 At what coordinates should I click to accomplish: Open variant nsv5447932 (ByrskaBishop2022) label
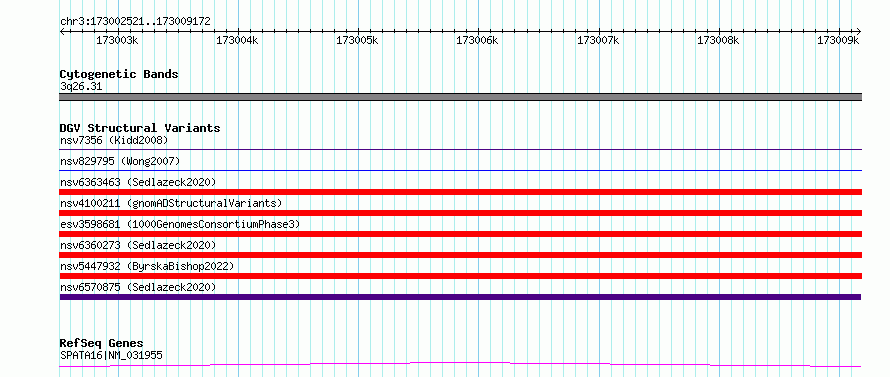click(147, 266)
